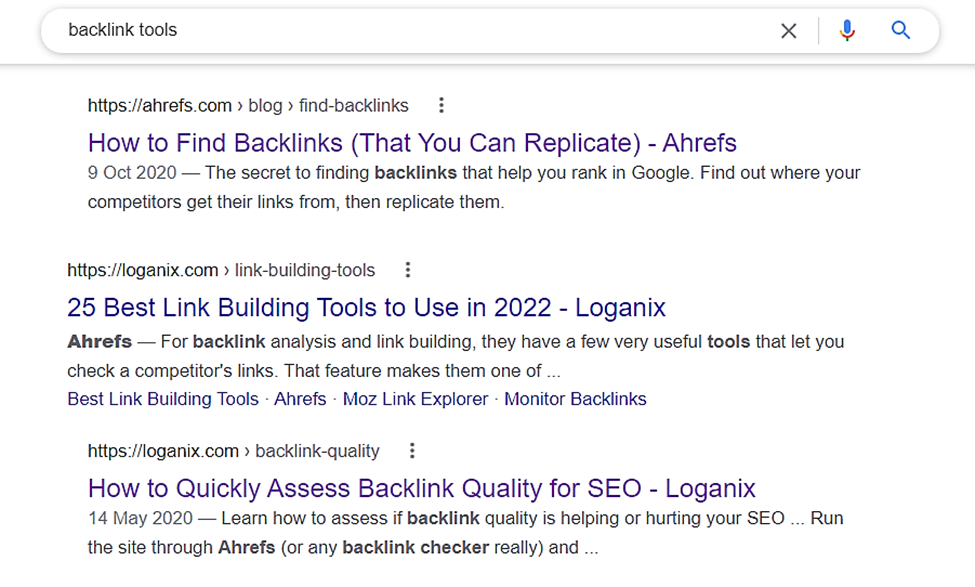975x587 pixels.
Task: Click inside the "backlink tools" search field
Action: pyautogui.click(x=410, y=30)
